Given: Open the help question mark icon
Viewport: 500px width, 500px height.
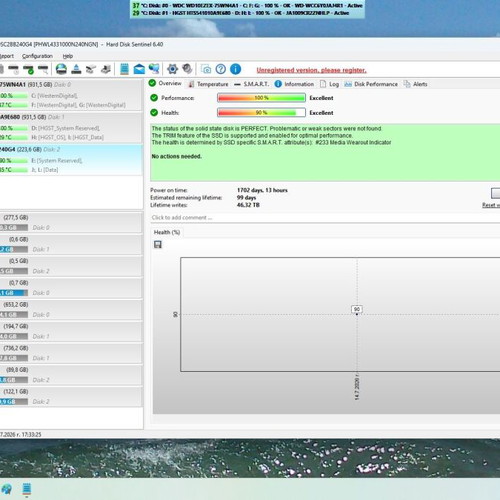Looking at the screenshot, I should coord(221,69).
